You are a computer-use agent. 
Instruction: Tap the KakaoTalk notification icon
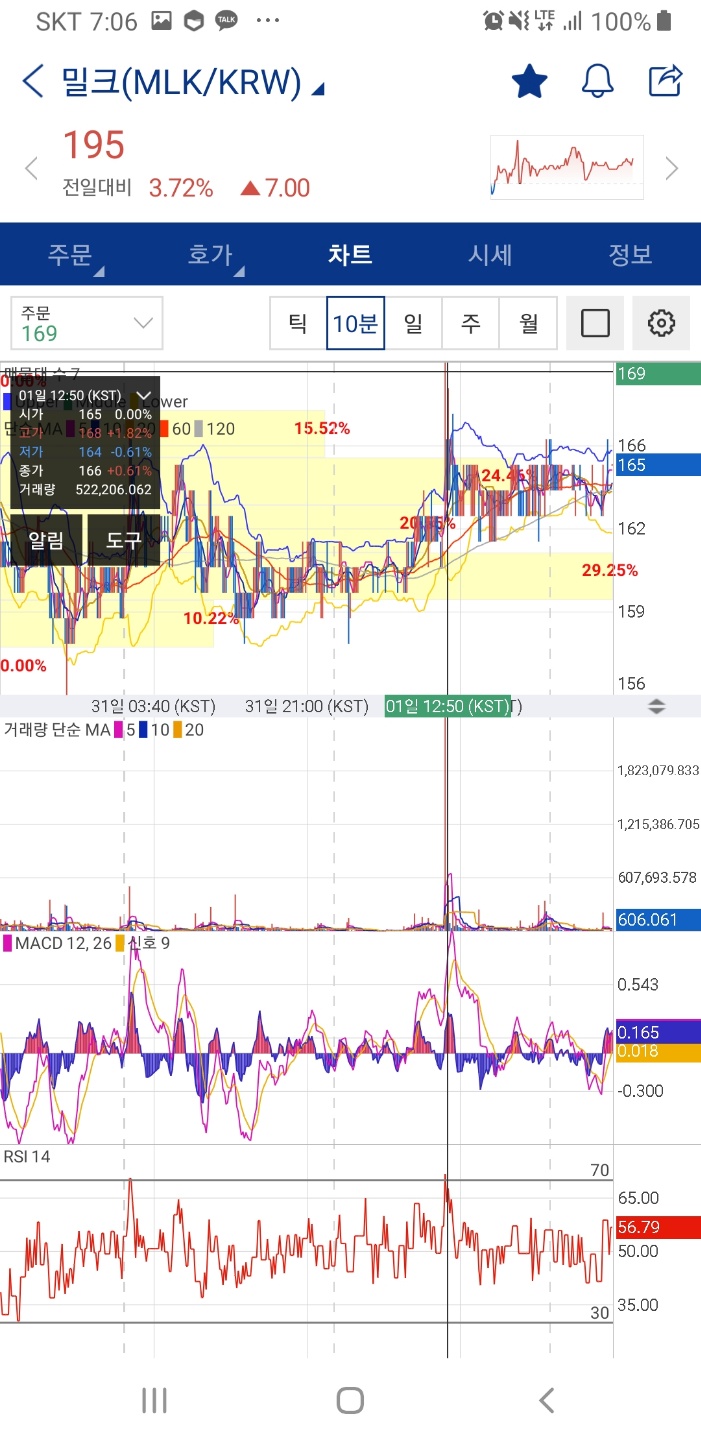point(227,20)
